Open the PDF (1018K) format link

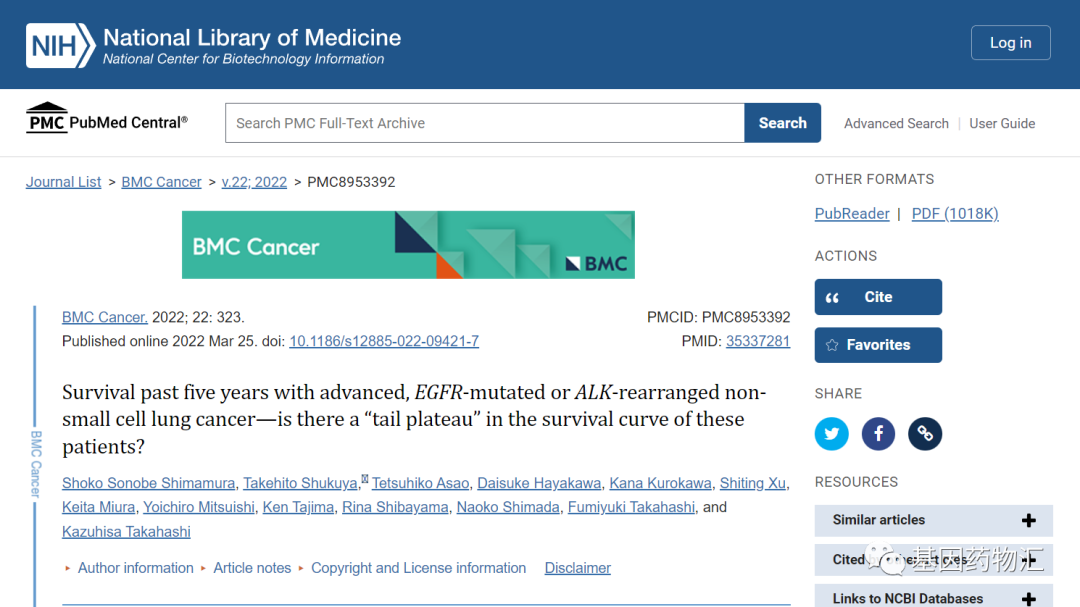[955, 214]
